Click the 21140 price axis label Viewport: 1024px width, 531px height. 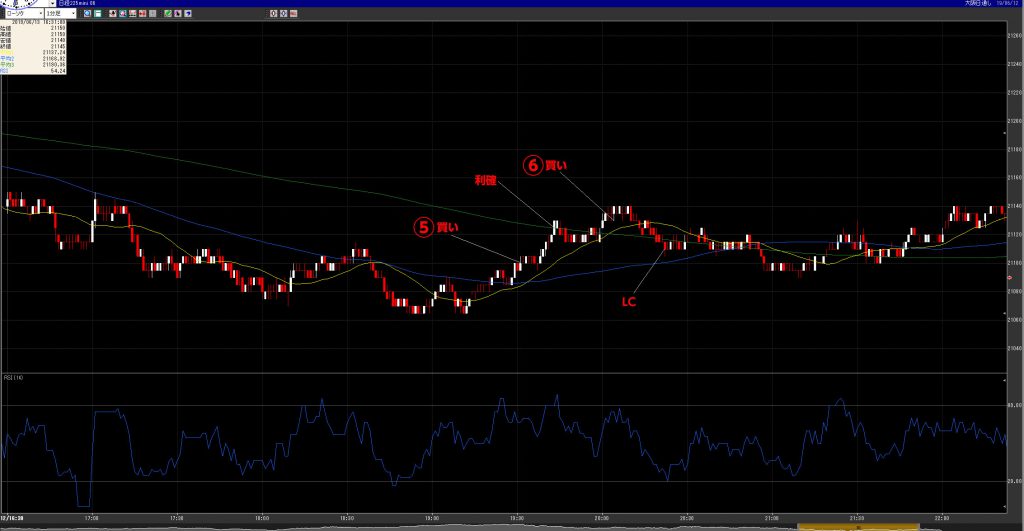1015,206
